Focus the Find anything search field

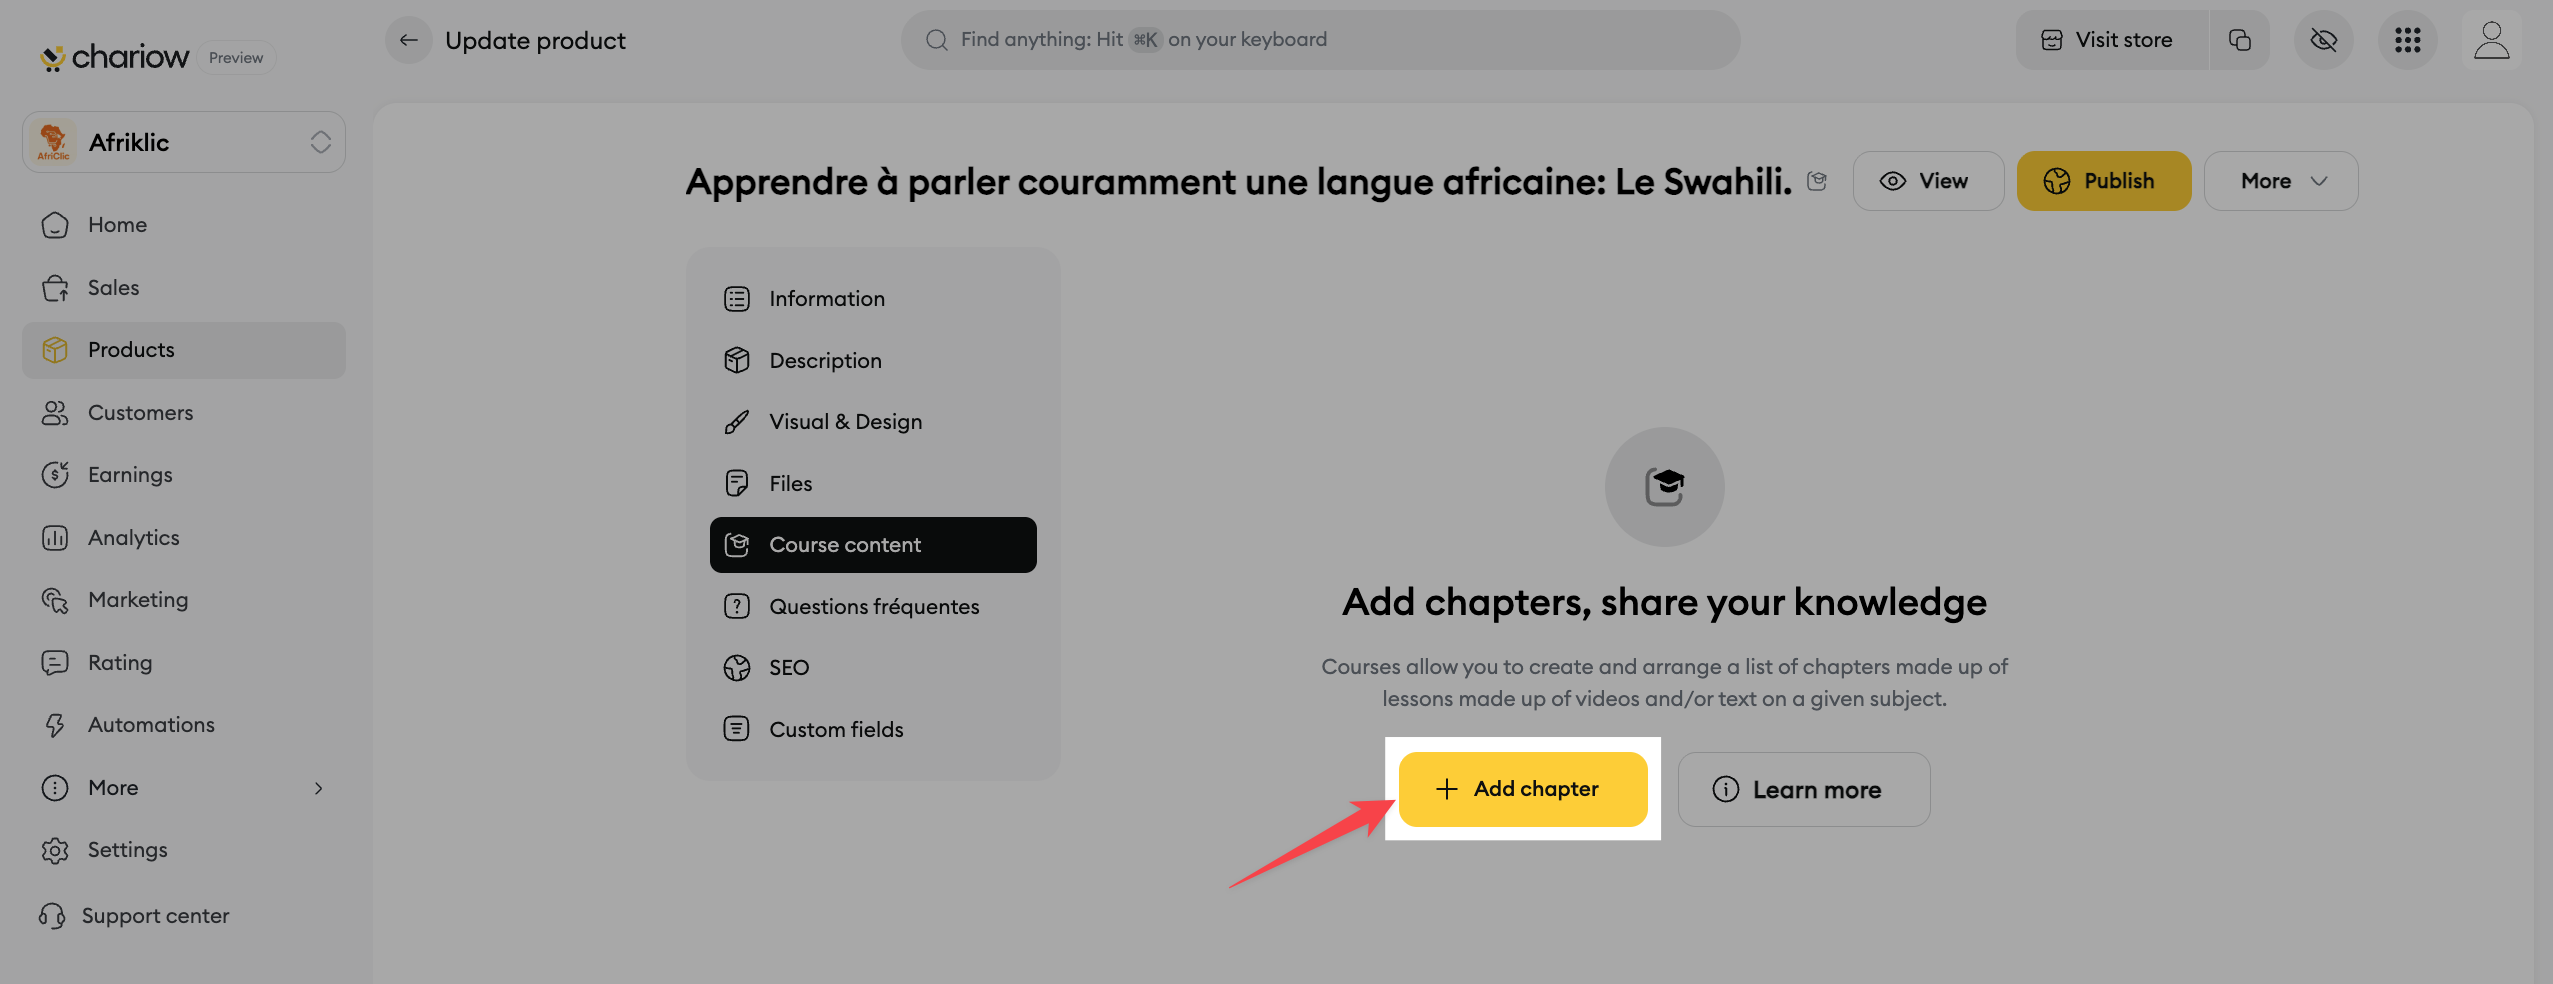click(1320, 40)
